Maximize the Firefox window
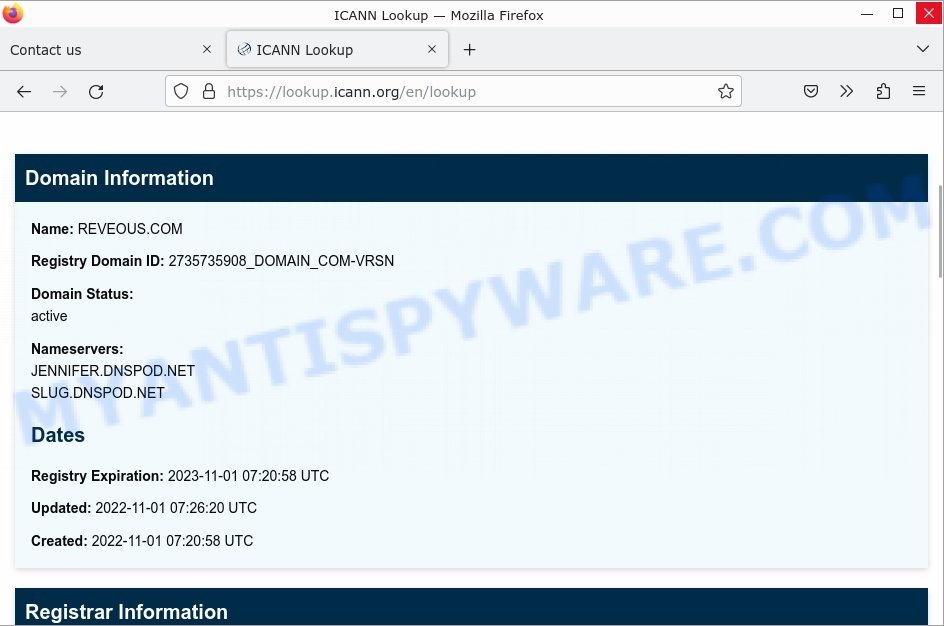Viewport: 944px width, 626px height. point(898,14)
